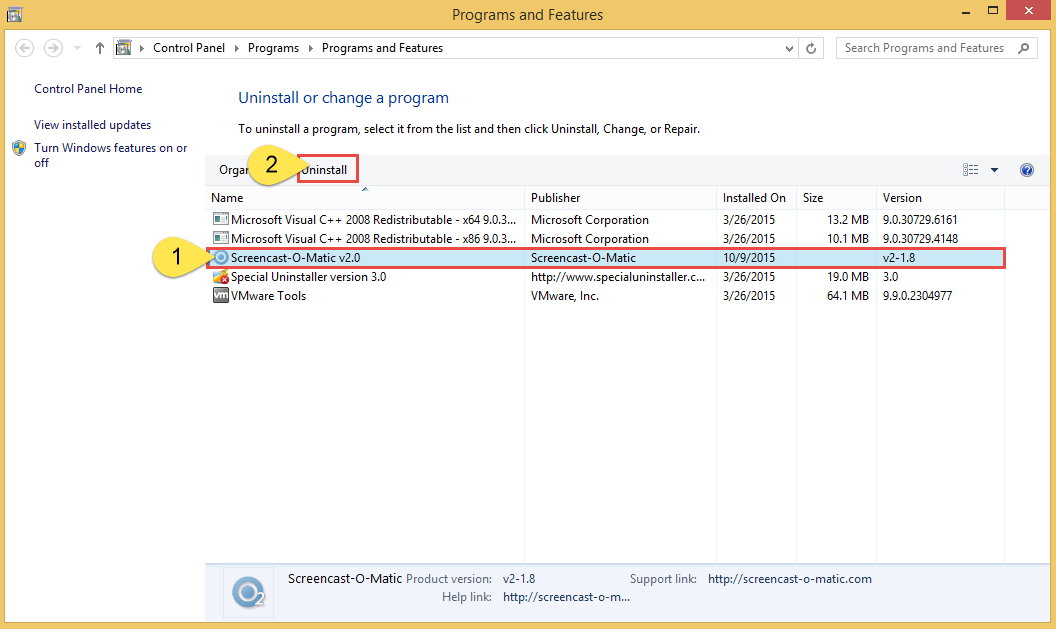Viewport: 1056px width, 629px height.
Task: Click Screencast-O-Matic row icon
Action: [220, 257]
